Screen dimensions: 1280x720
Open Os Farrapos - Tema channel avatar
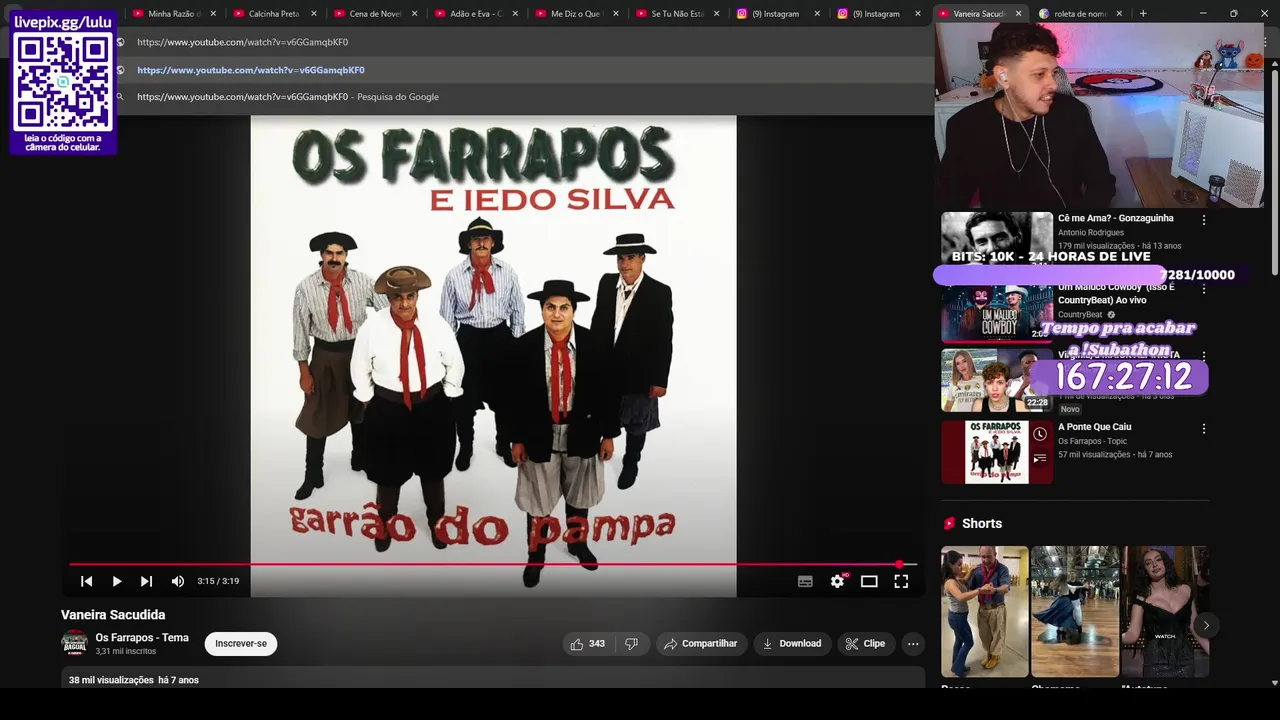[74, 643]
